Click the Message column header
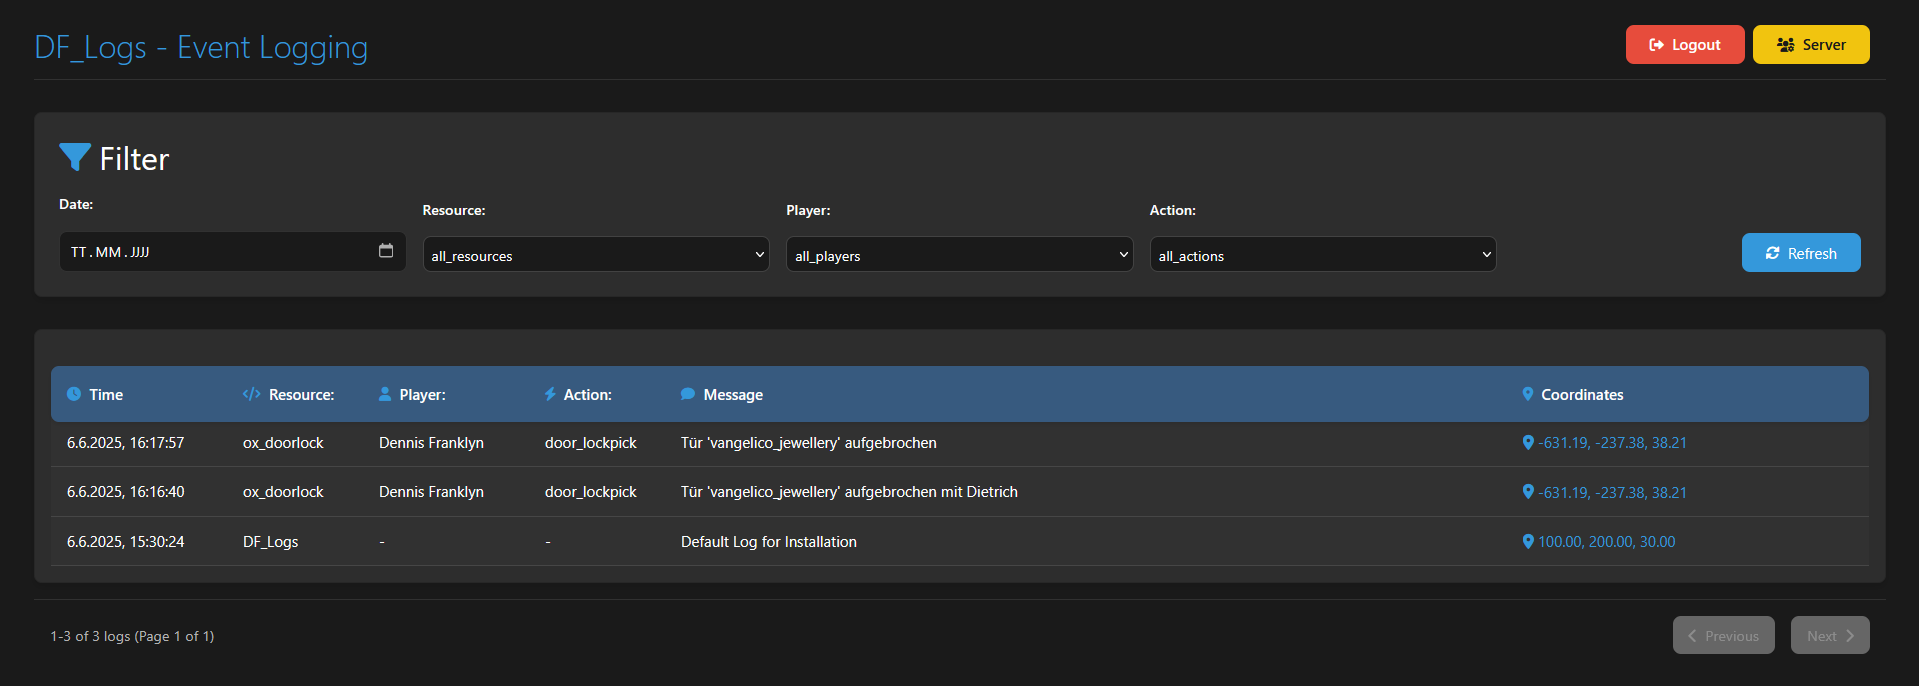The width and height of the screenshot is (1919, 686). pos(733,395)
